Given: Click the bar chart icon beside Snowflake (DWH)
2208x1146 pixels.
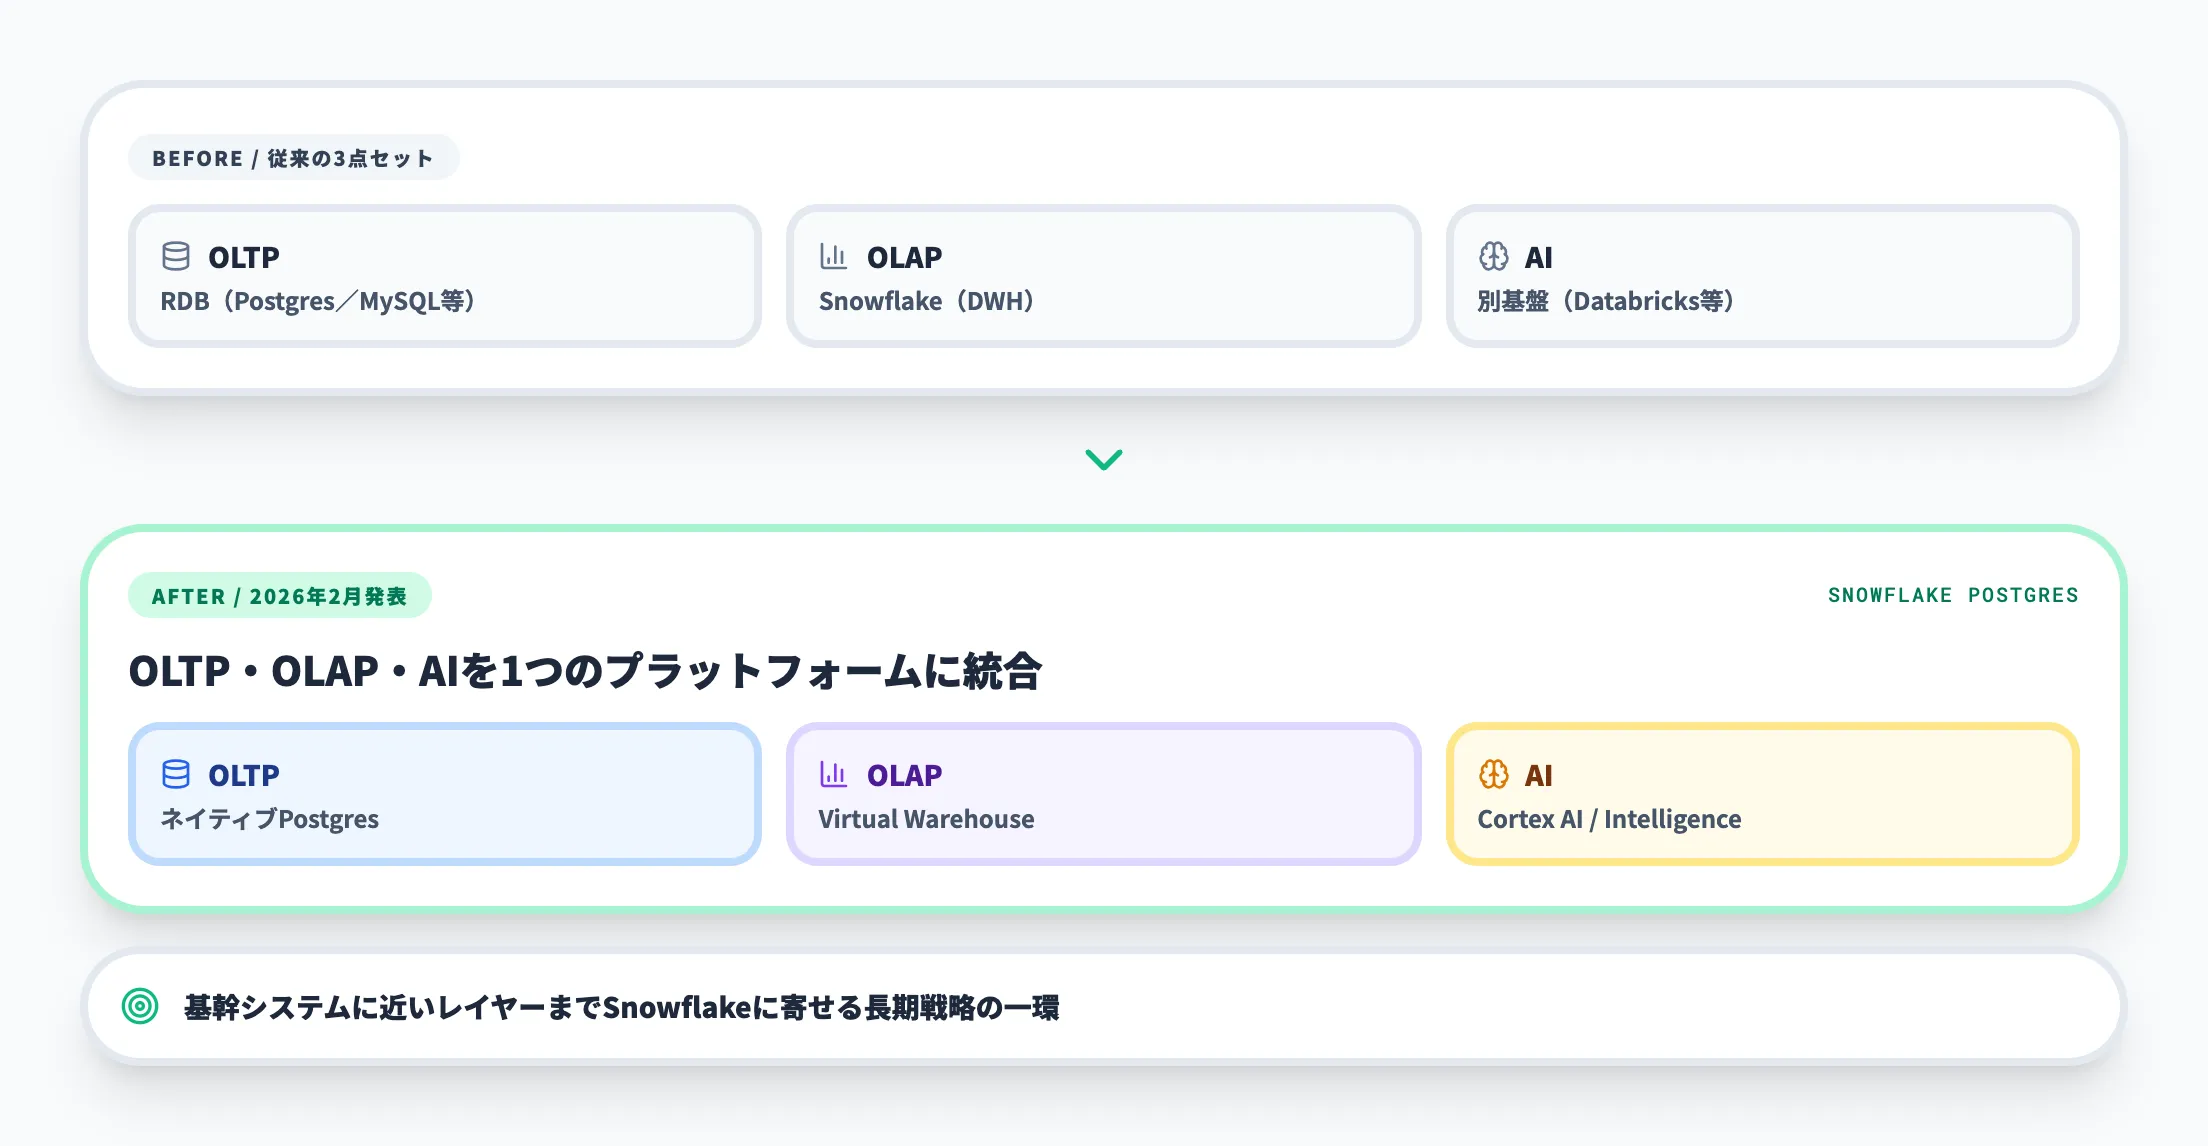Looking at the screenshot, I should click(833, 257).
